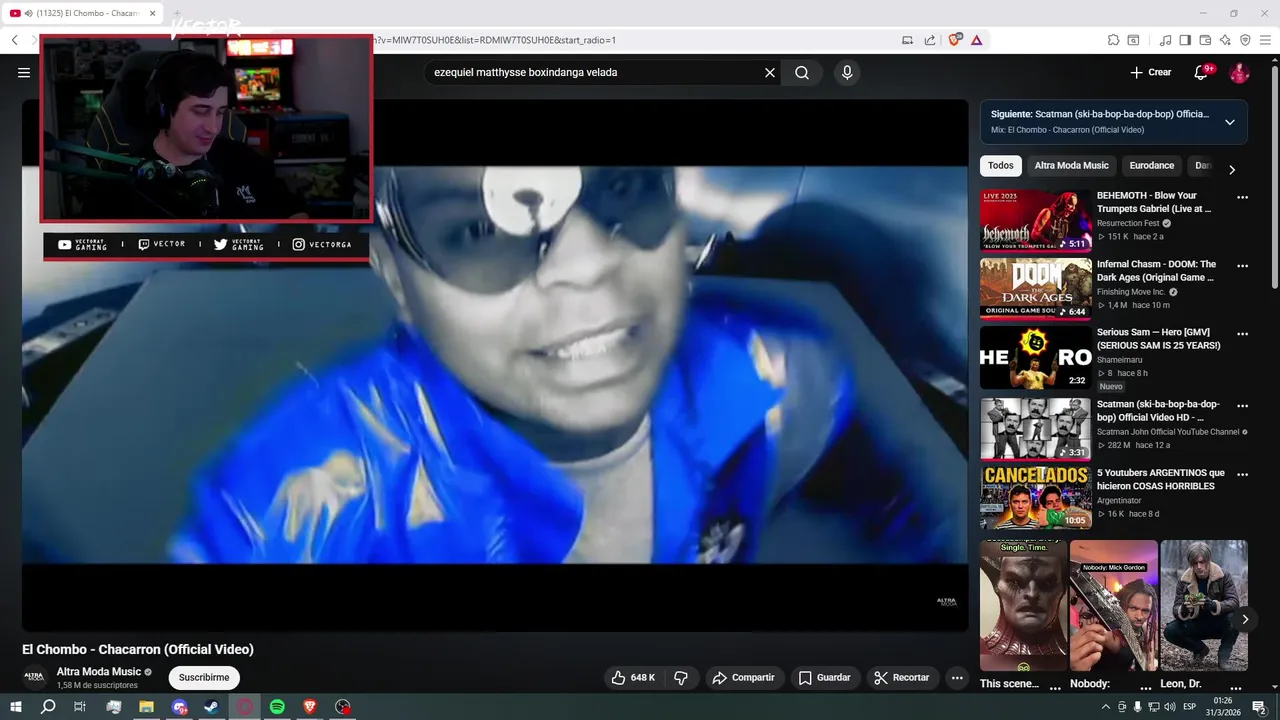Image resolution: width=1280 pixels, height=720 pixels.
Task: Open the account avatar menu
Action: [1239, 72]
